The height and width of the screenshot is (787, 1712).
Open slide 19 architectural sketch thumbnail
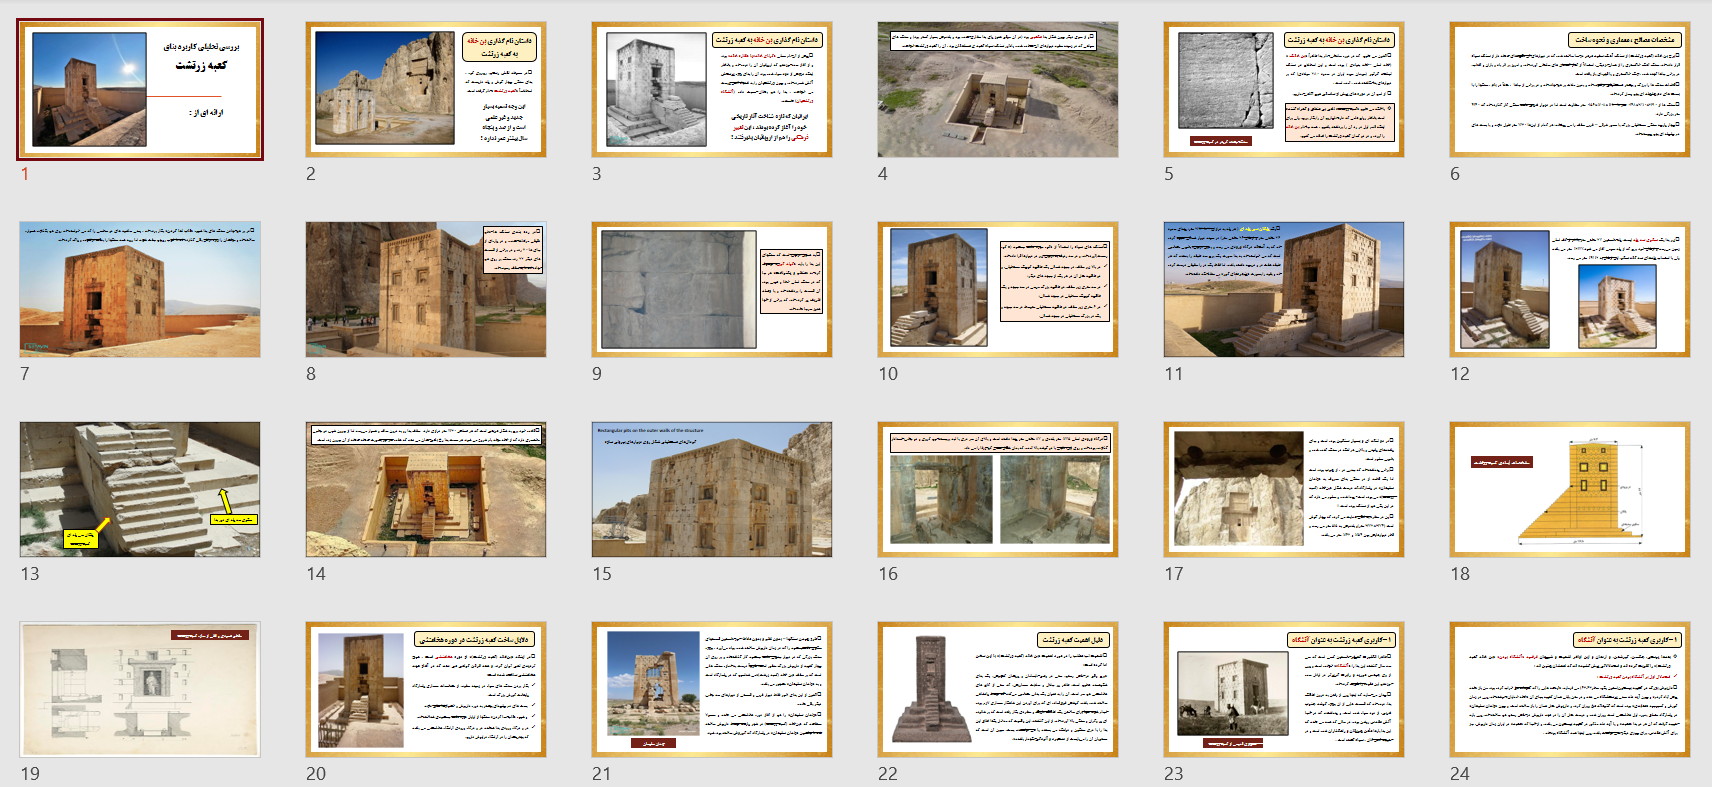(x=140, y=689)
